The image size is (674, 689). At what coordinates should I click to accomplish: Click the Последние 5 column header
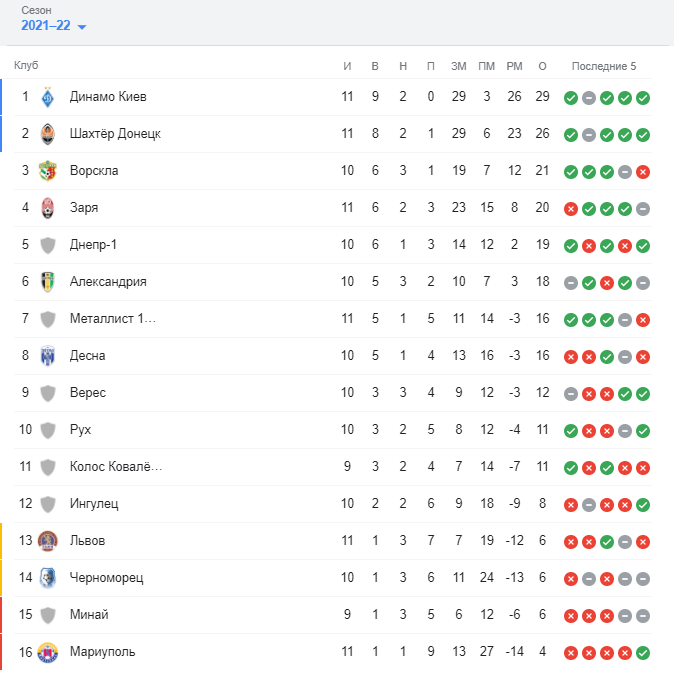603,66
